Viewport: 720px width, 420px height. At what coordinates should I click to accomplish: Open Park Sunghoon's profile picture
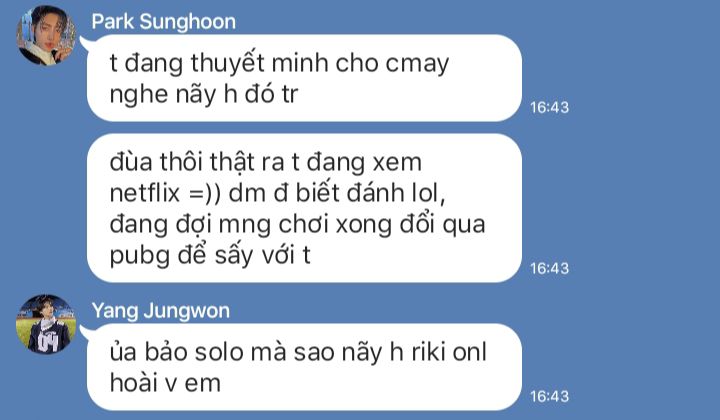coord(46,35)
